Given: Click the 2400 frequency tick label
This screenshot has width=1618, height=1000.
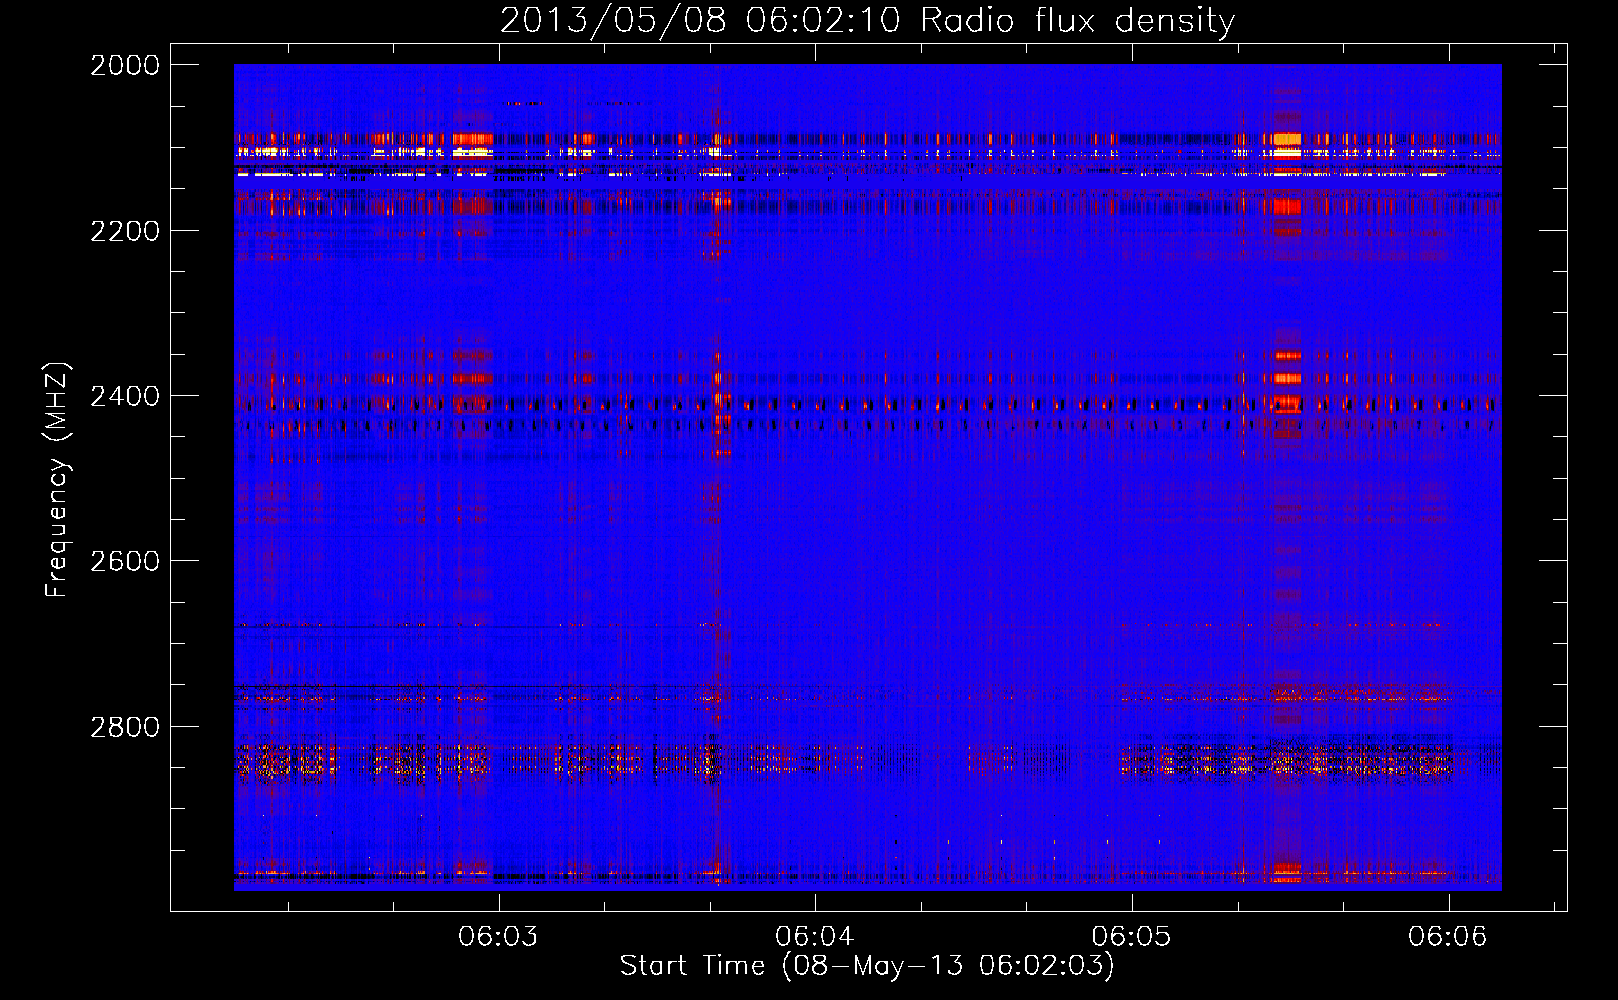Looking at the screenshot, I should [125, 396].
